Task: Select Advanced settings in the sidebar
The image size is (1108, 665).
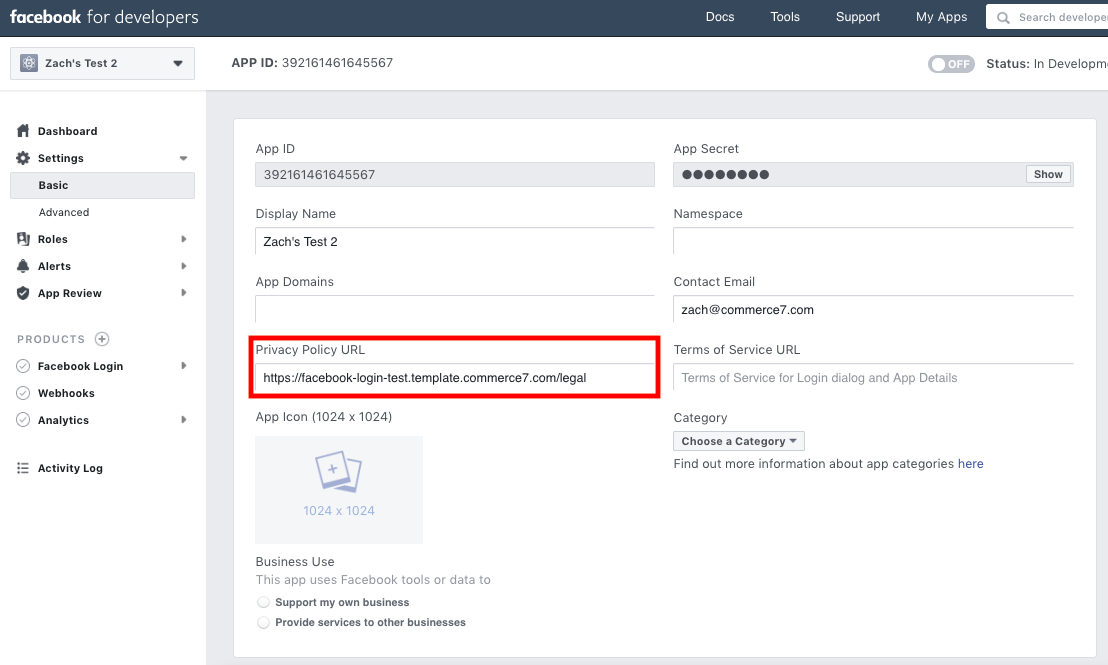Action: tap(64, 212)
